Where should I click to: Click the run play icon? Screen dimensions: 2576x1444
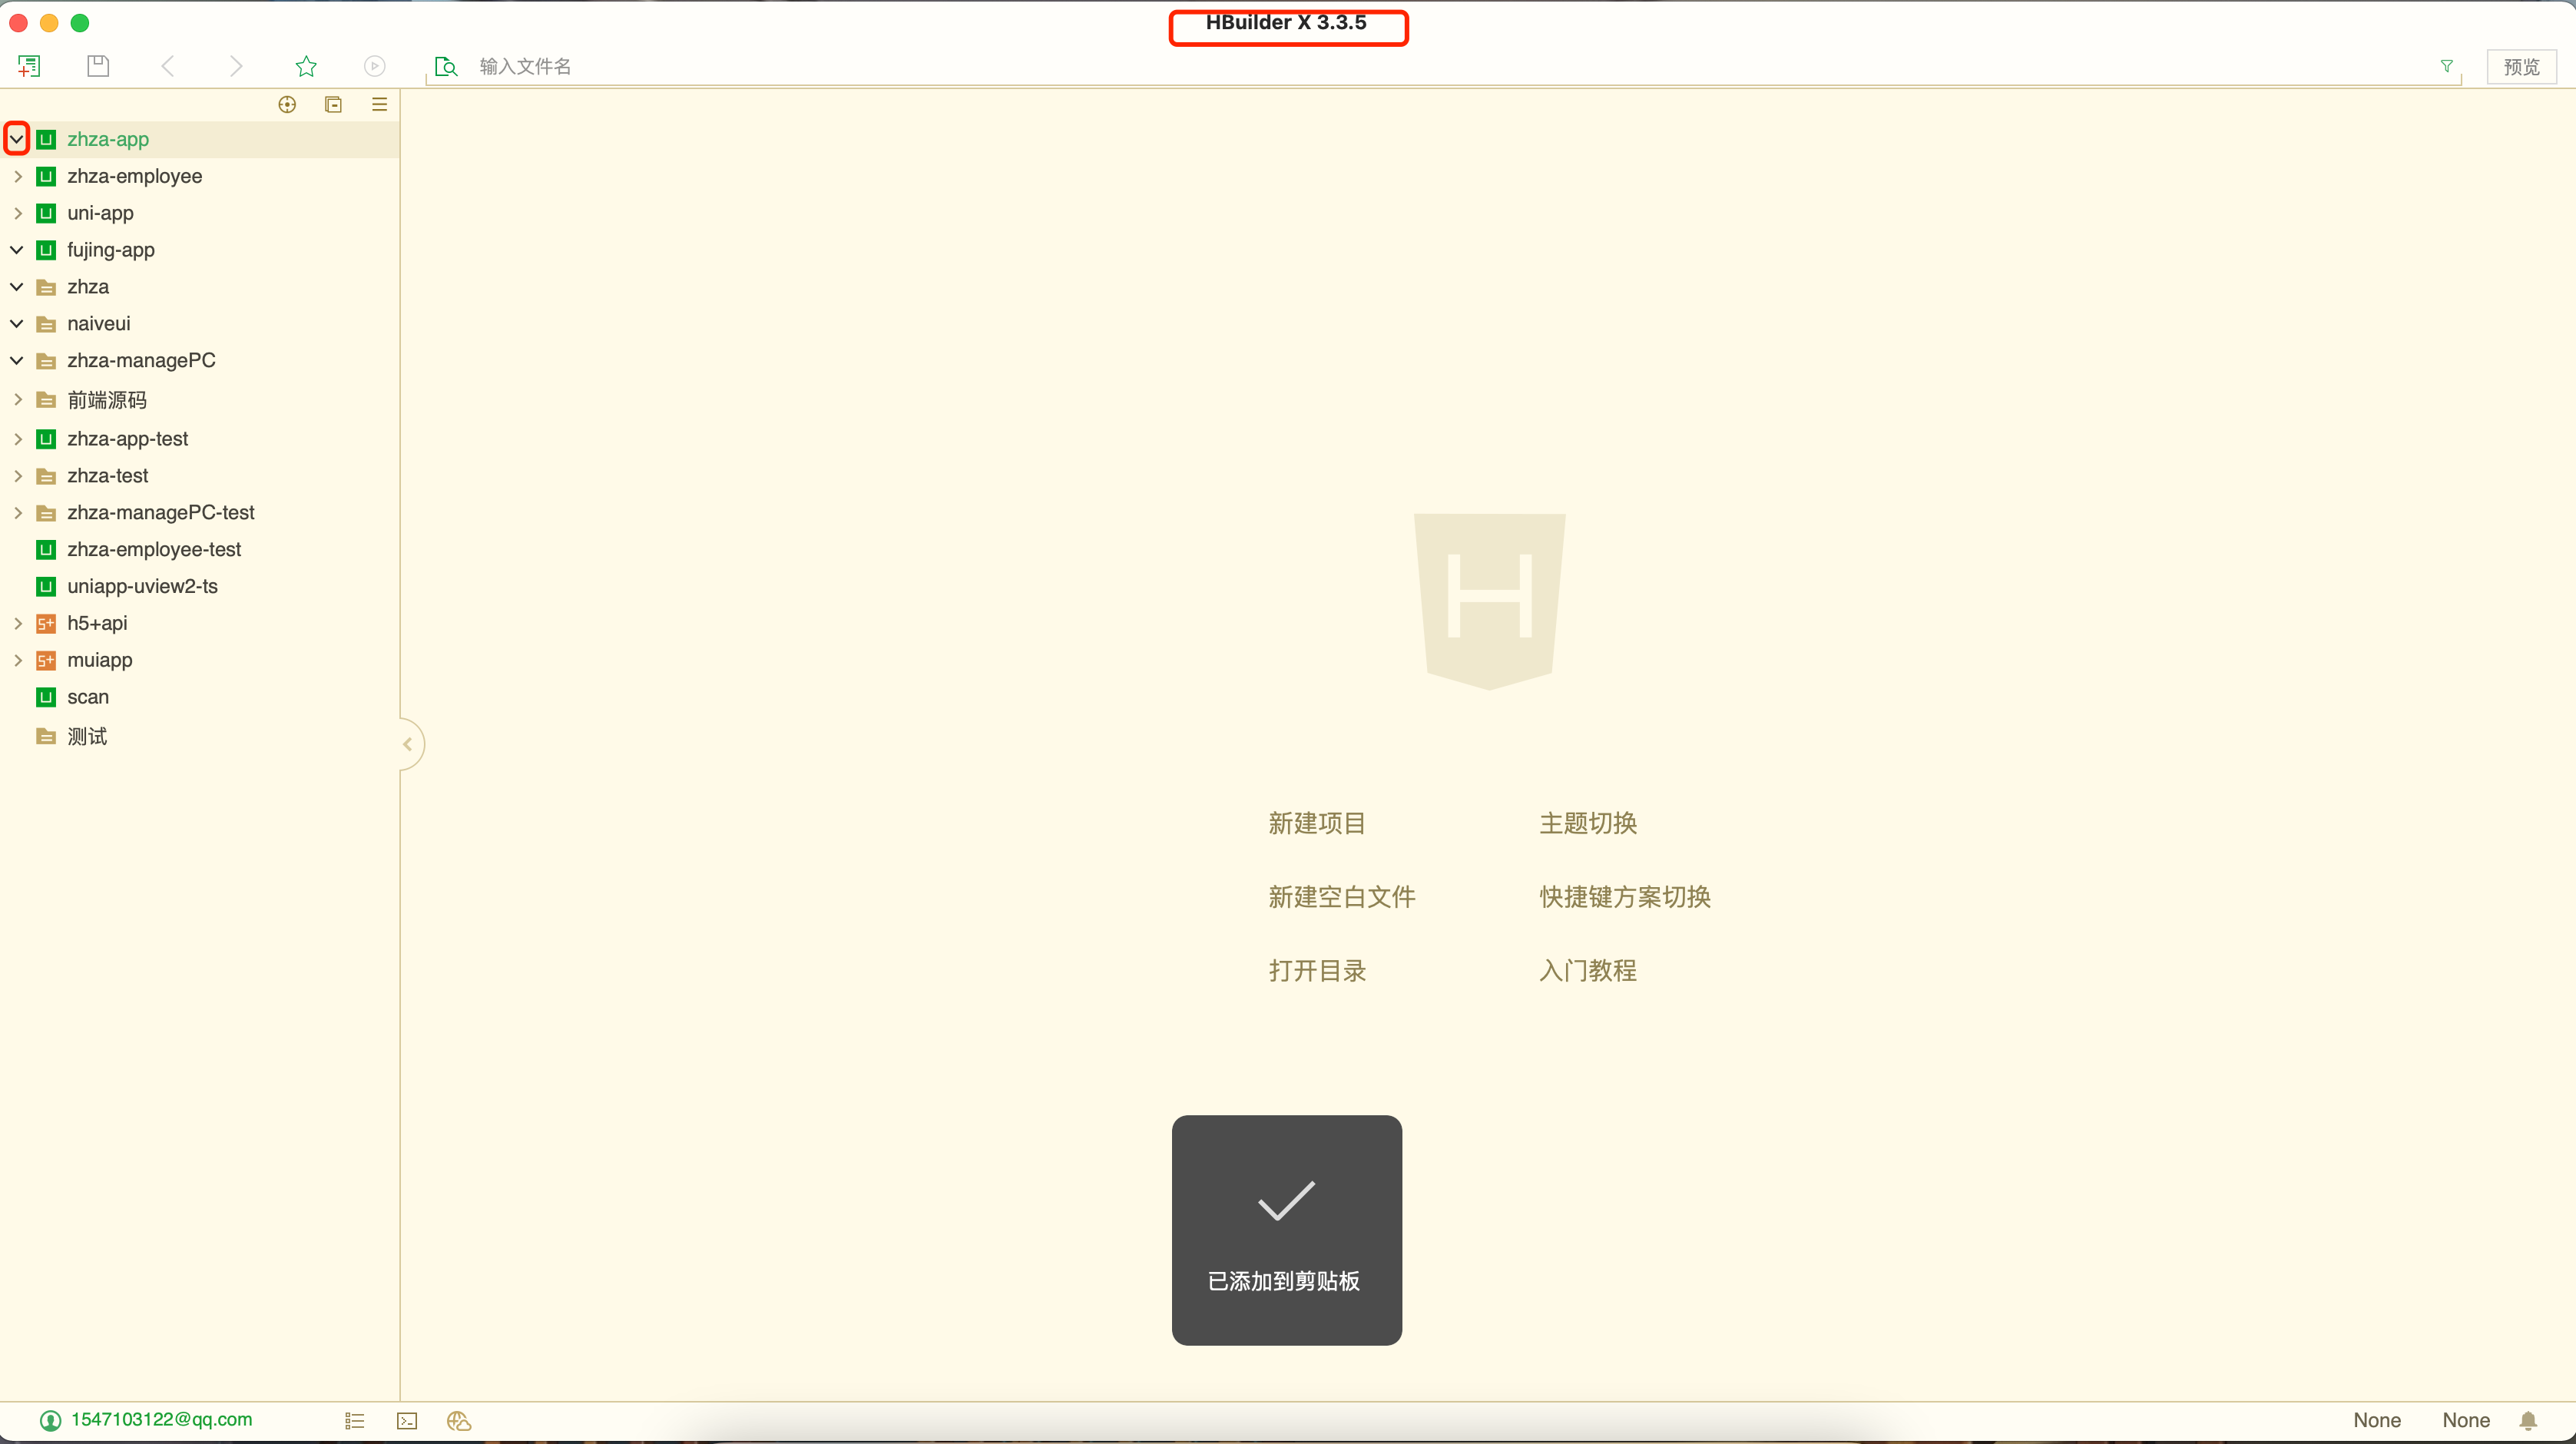374,66
